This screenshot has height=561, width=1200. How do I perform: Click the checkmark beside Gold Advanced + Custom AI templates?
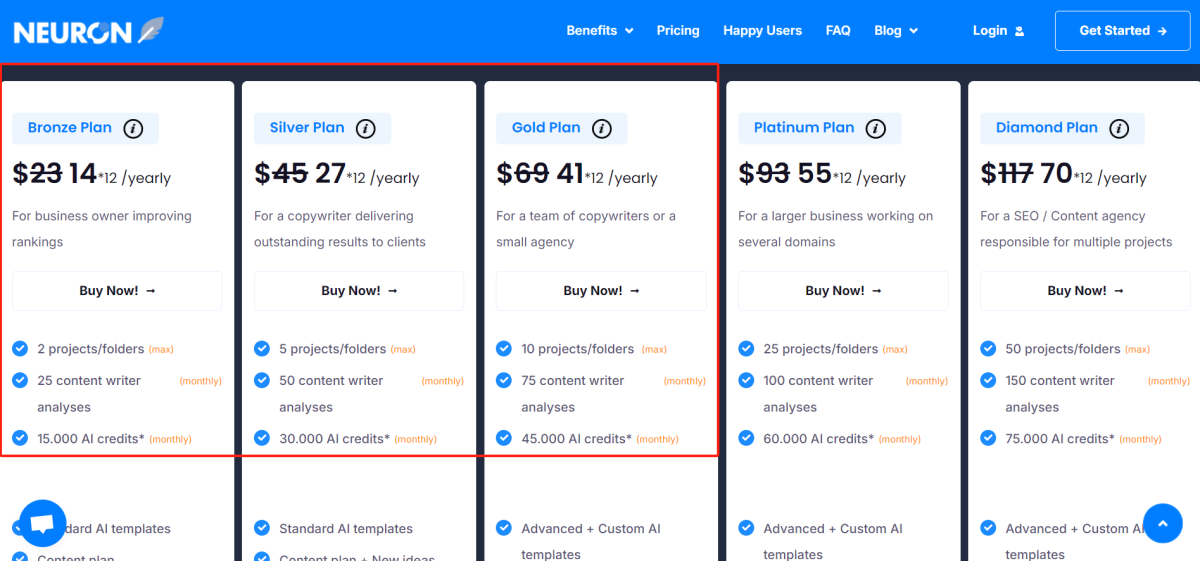(x=504, y=528)
